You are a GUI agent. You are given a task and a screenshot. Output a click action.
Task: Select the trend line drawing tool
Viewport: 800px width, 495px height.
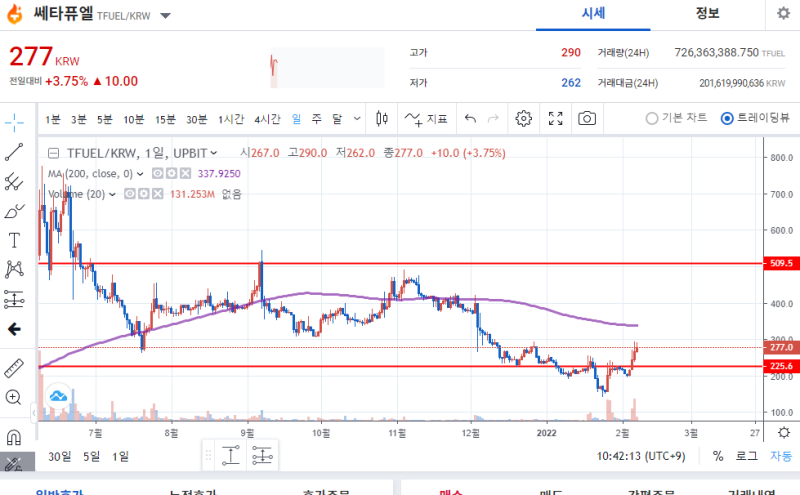(x=14, y=152)
